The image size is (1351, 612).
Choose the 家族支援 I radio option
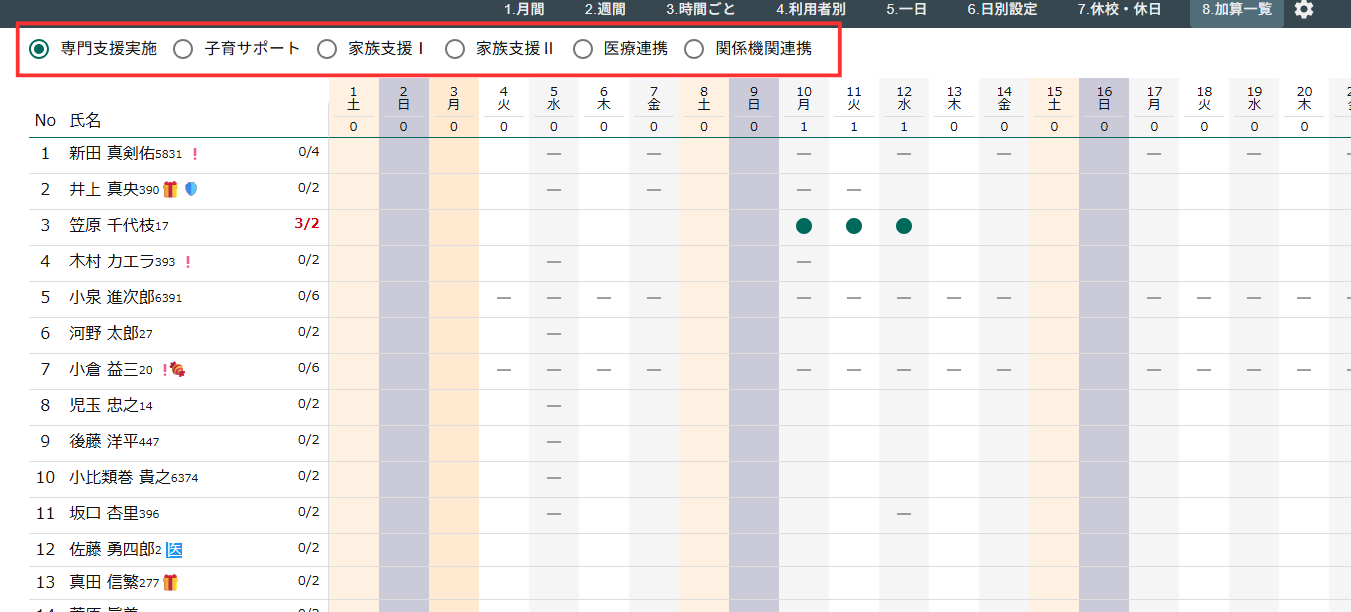(x=327, y=49)
